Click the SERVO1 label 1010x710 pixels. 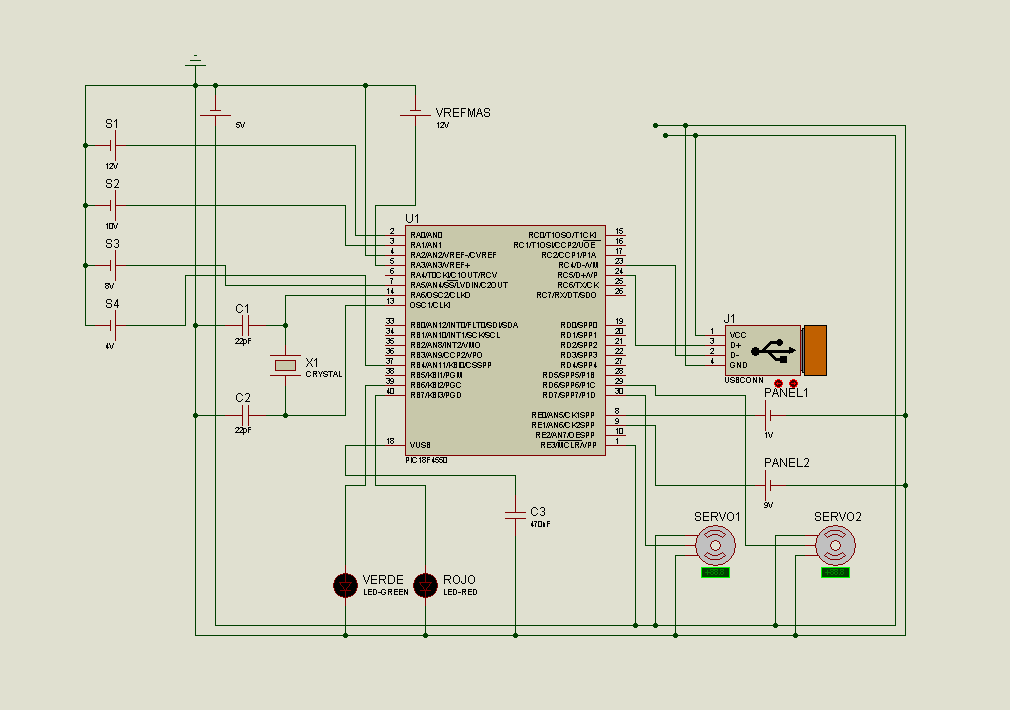[x=717, y=517]
